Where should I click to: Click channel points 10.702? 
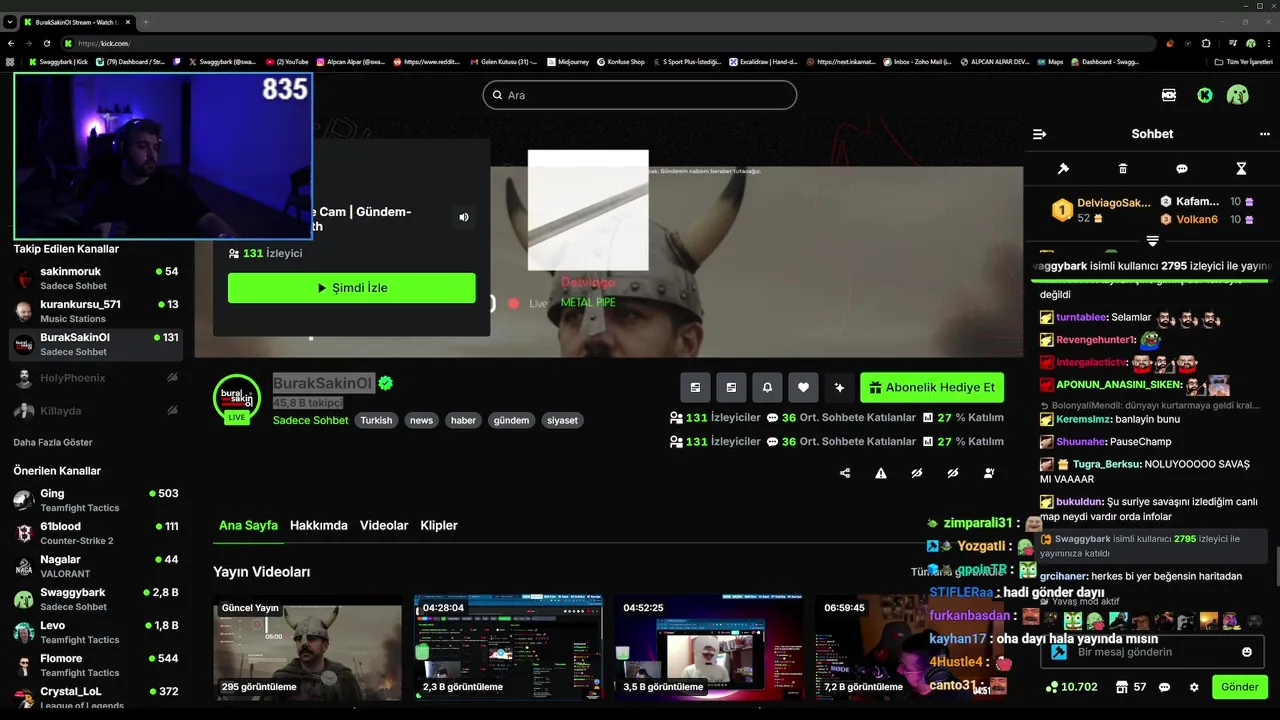click(1071, 687)
